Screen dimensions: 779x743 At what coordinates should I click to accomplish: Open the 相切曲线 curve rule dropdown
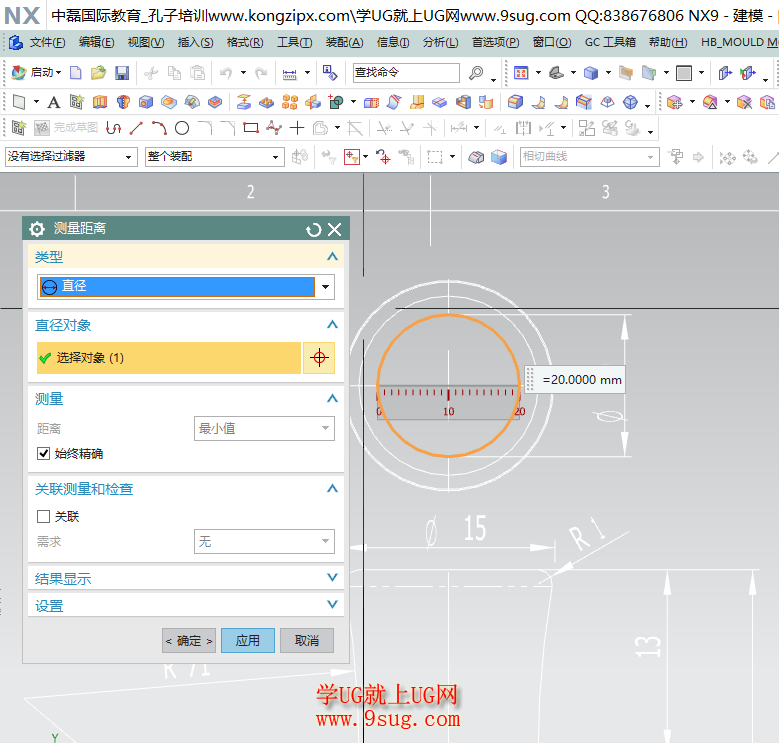click(x=590, y=157)
